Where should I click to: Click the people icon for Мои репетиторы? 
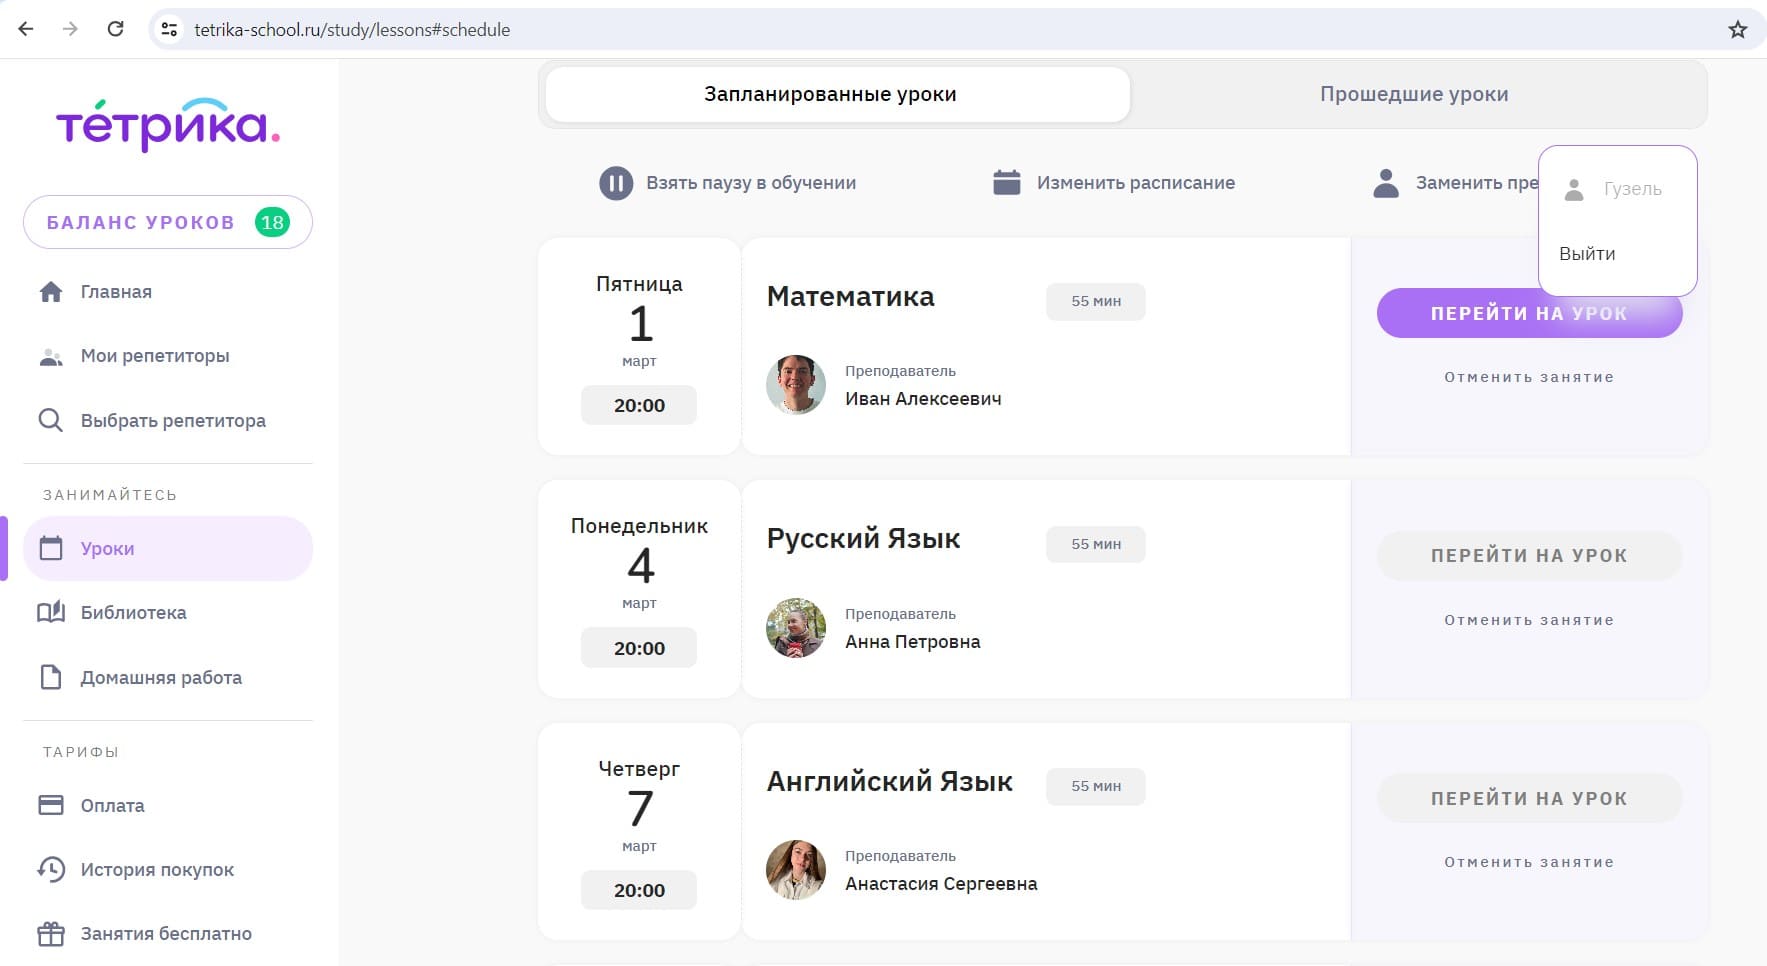coord(51,357)
